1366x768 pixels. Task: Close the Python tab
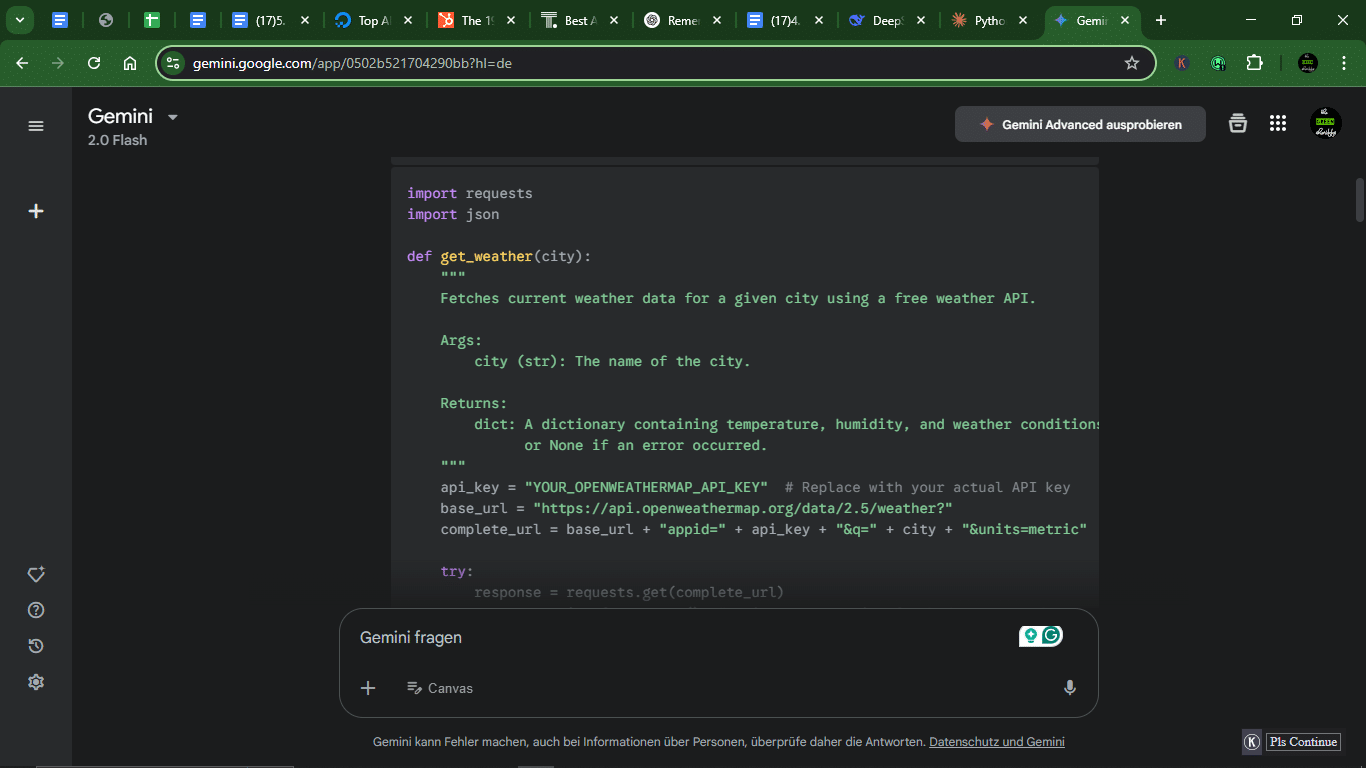click(x=1023, y=20)
